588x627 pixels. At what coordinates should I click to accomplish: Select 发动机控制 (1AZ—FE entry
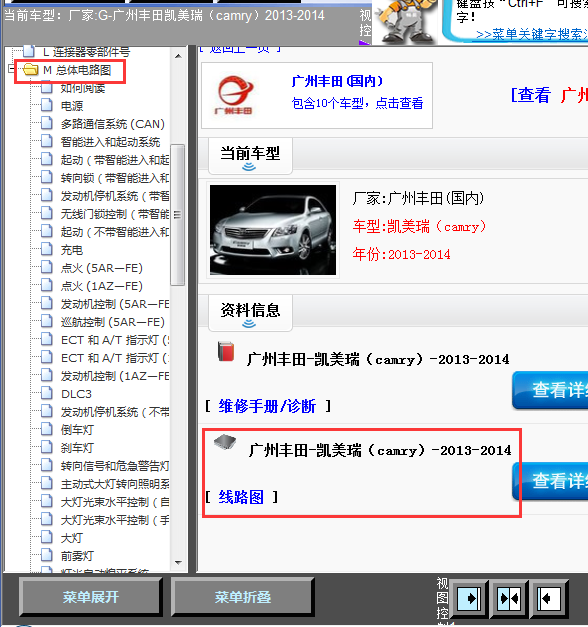[114, 375]
